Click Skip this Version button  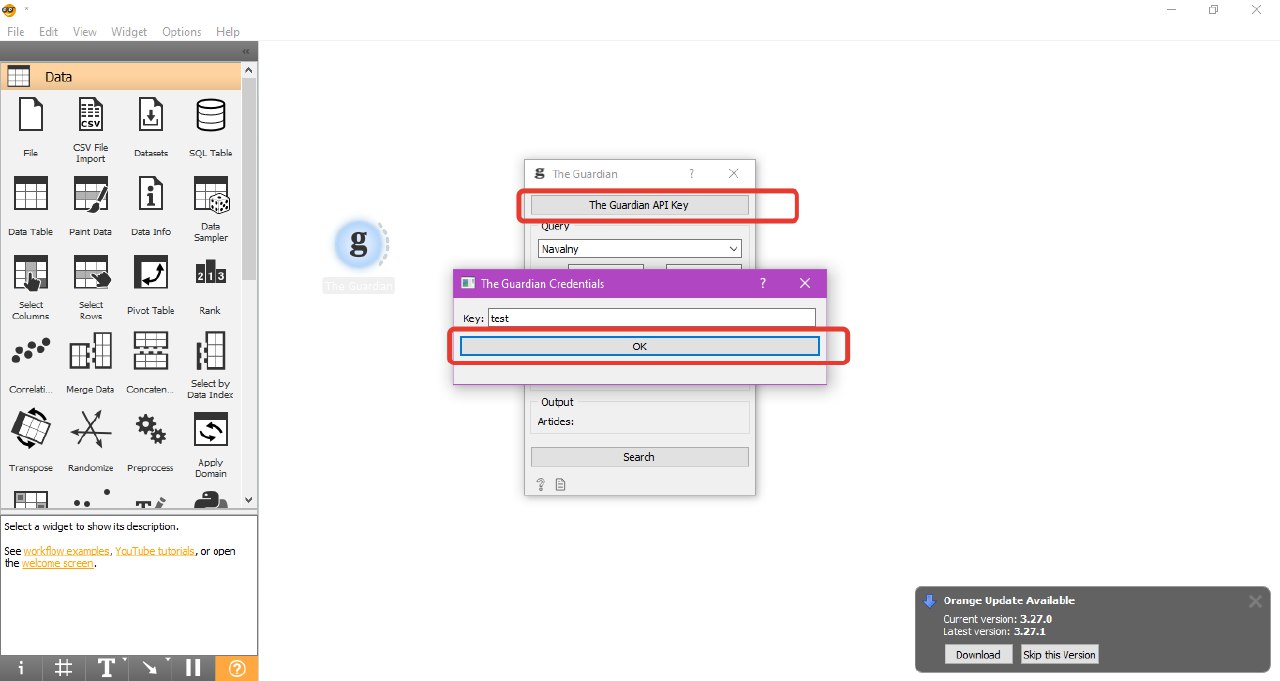point(1059,655)
